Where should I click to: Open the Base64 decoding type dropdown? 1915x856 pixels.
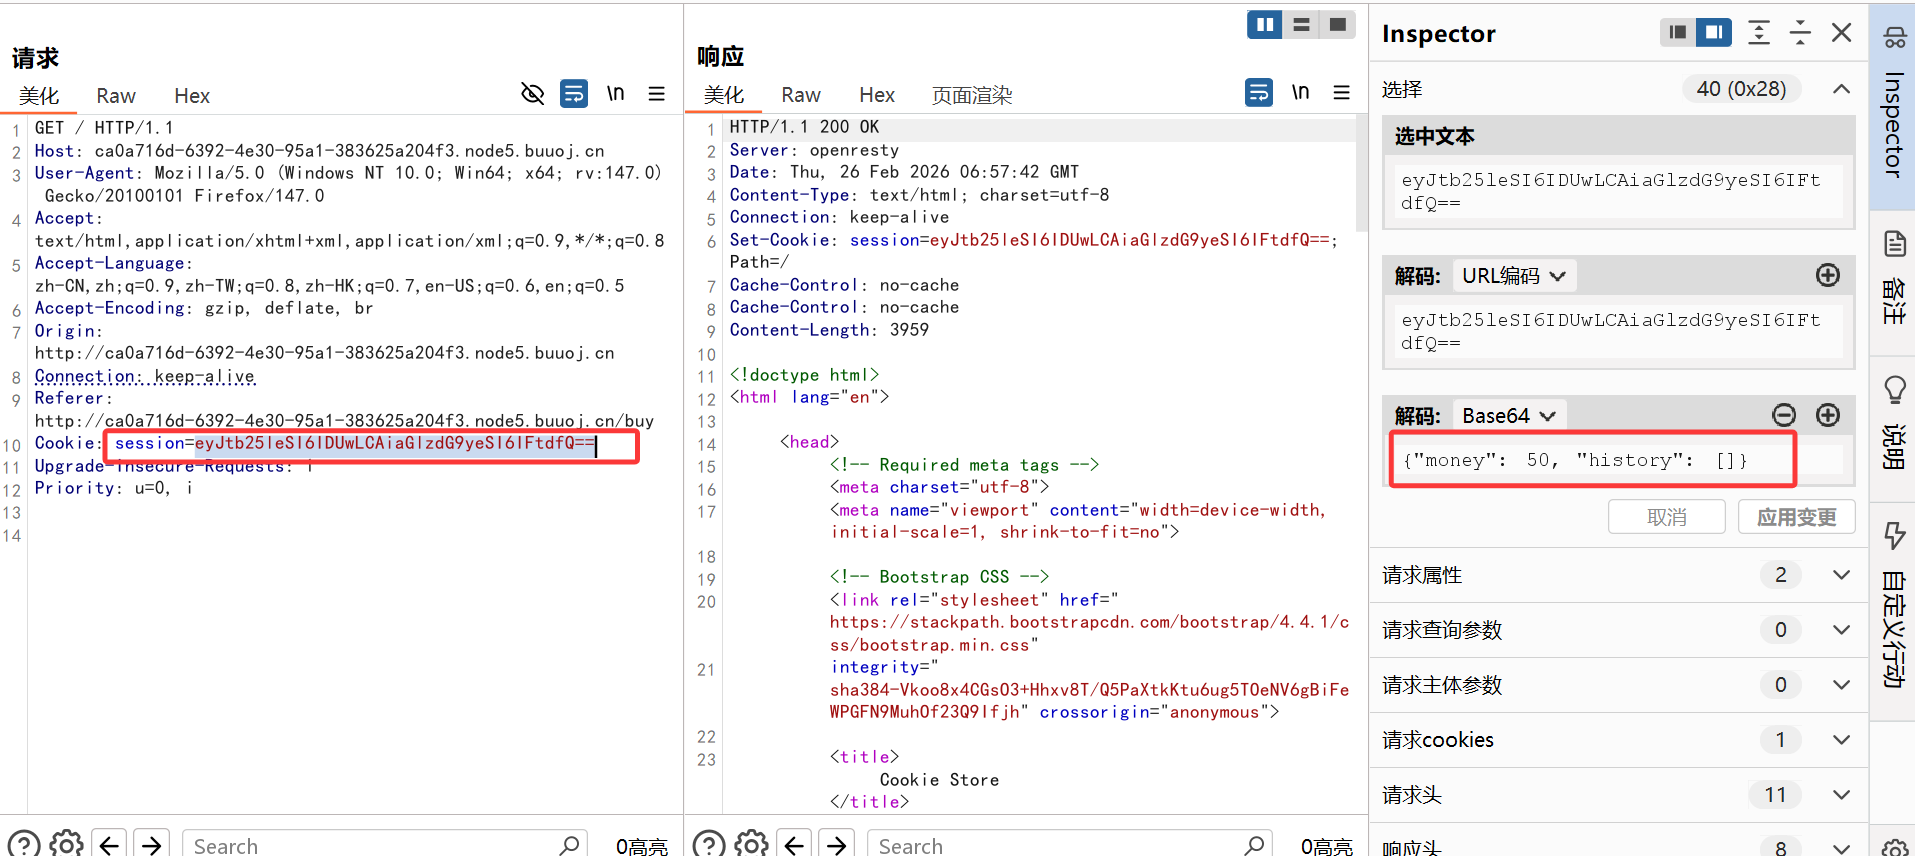pyautogui.click(x=1508, y=416)
